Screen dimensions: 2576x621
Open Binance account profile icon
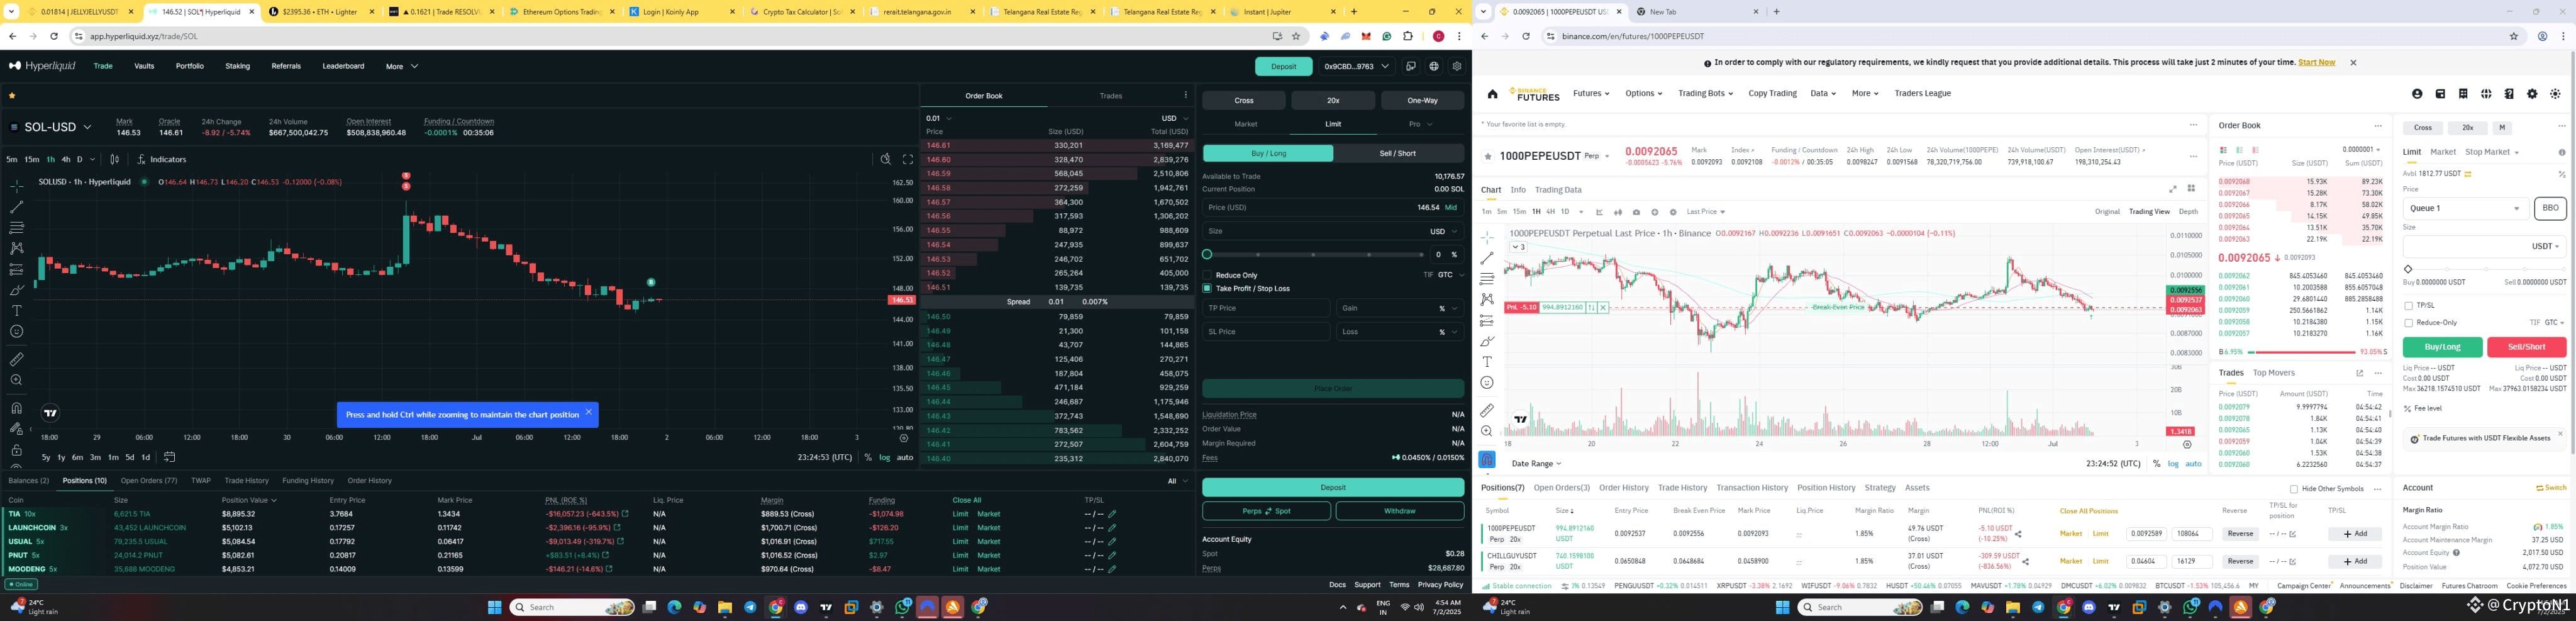(2417, 94)
